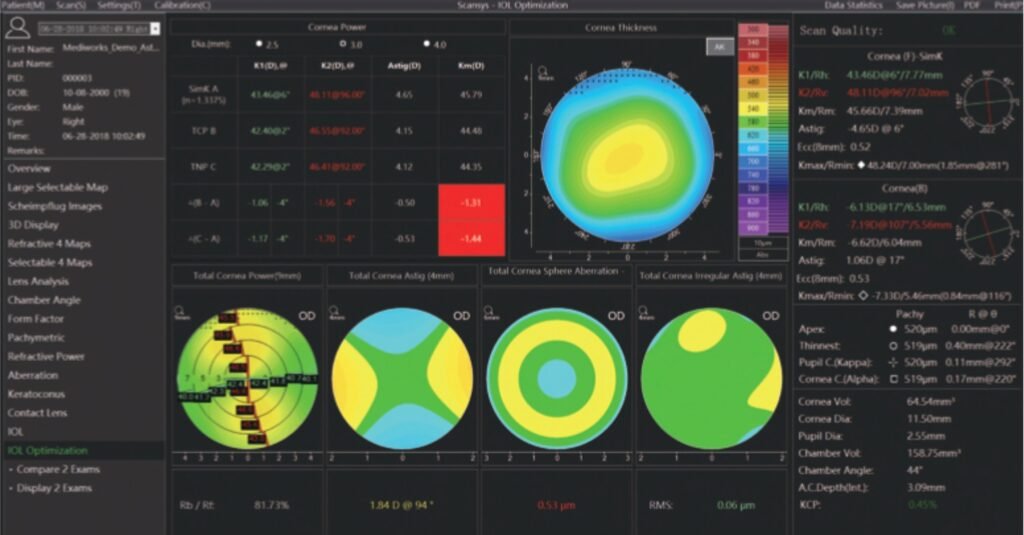This screenshot has height=535, width=1024.
Task: Select the 2.5 mm diameter option
Action: click(x=259, y=45)
